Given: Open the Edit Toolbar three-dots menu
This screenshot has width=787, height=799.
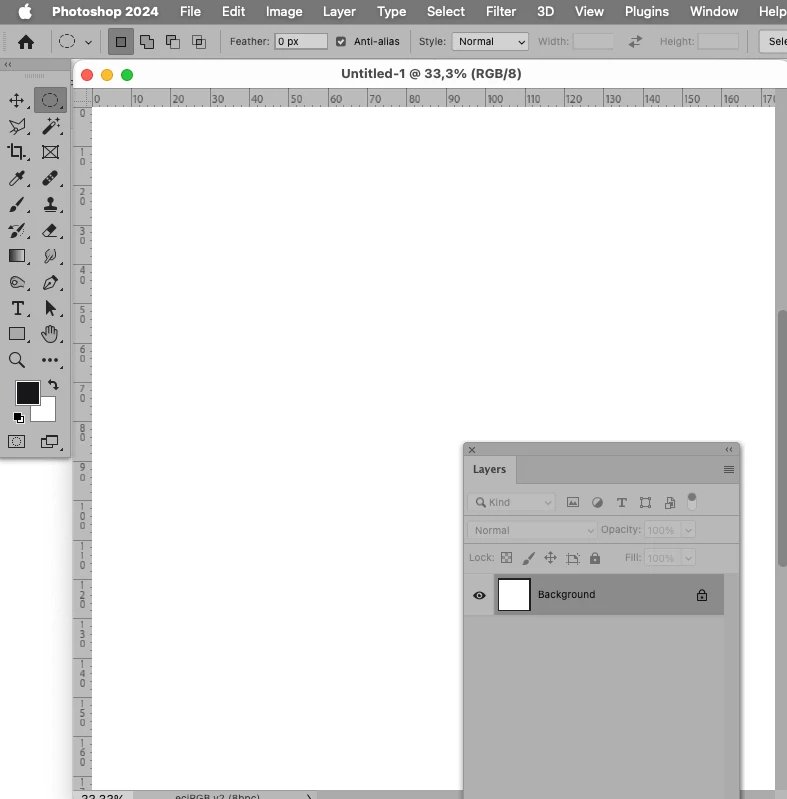Looking at the screenshot, I should (x=50, y=360).
